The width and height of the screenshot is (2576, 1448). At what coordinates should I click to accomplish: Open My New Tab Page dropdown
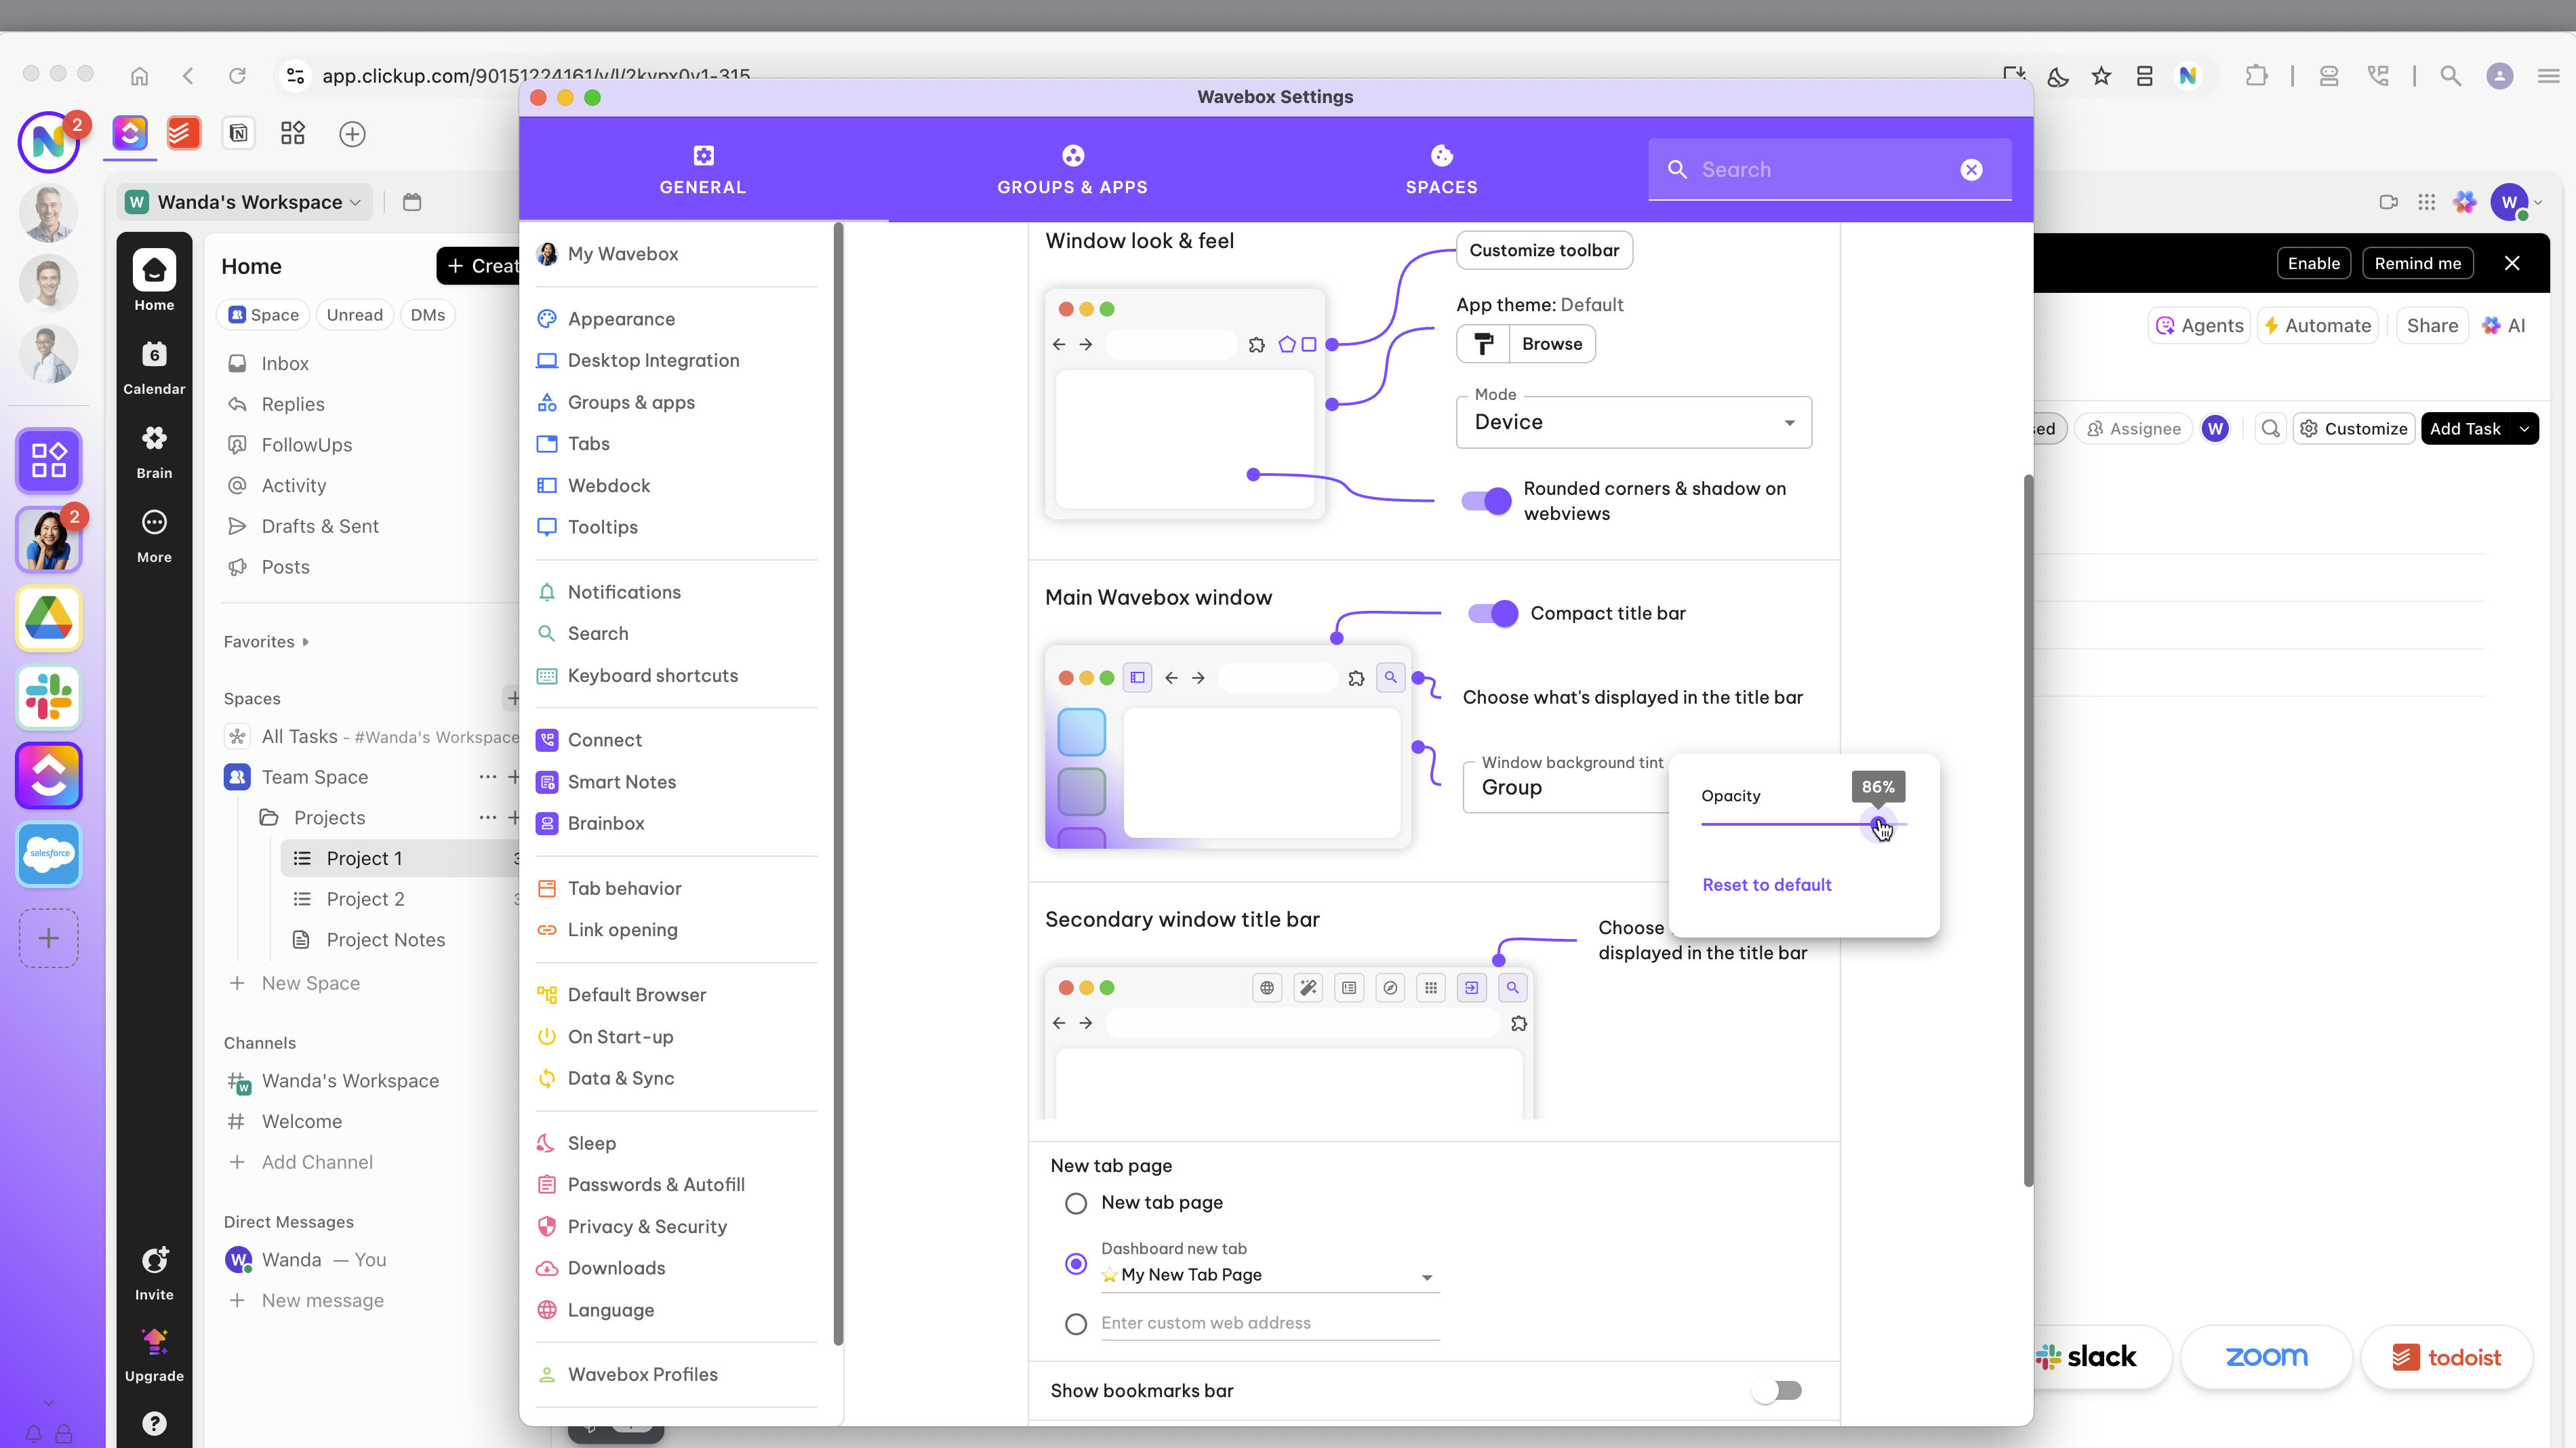tap(1270, 1275)
